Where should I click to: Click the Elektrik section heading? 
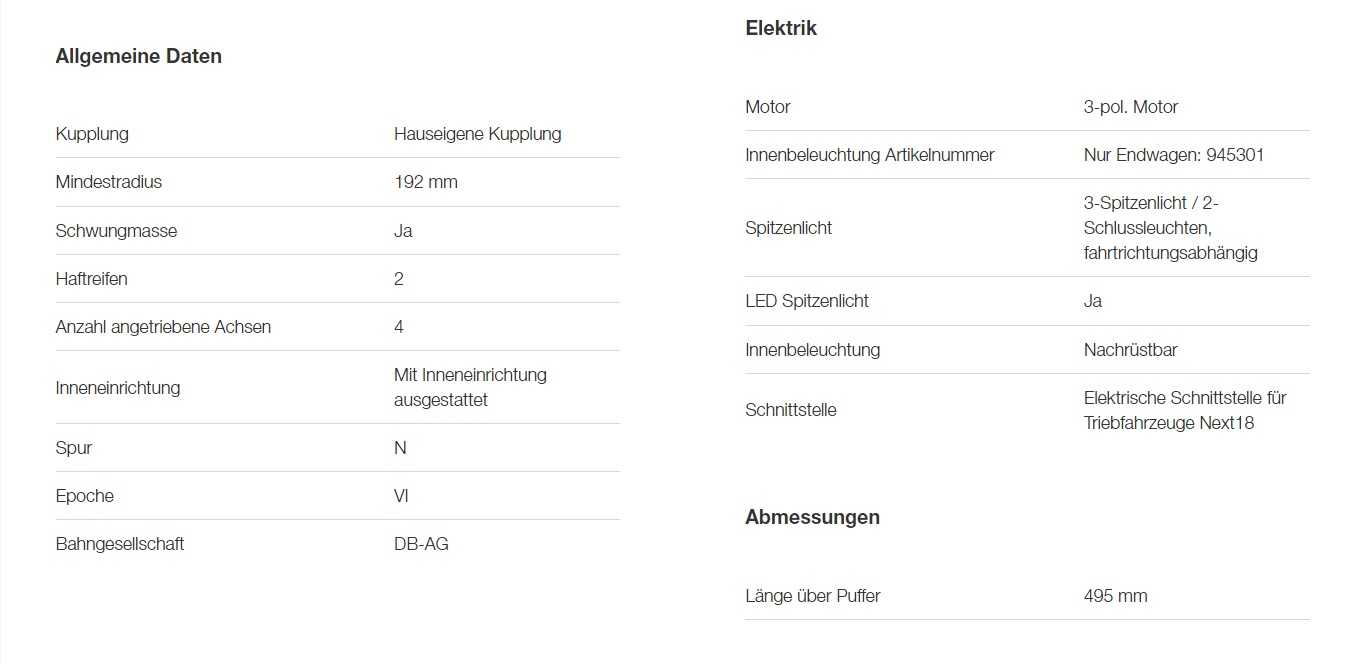pyautogui.click(x=781, y=29)
